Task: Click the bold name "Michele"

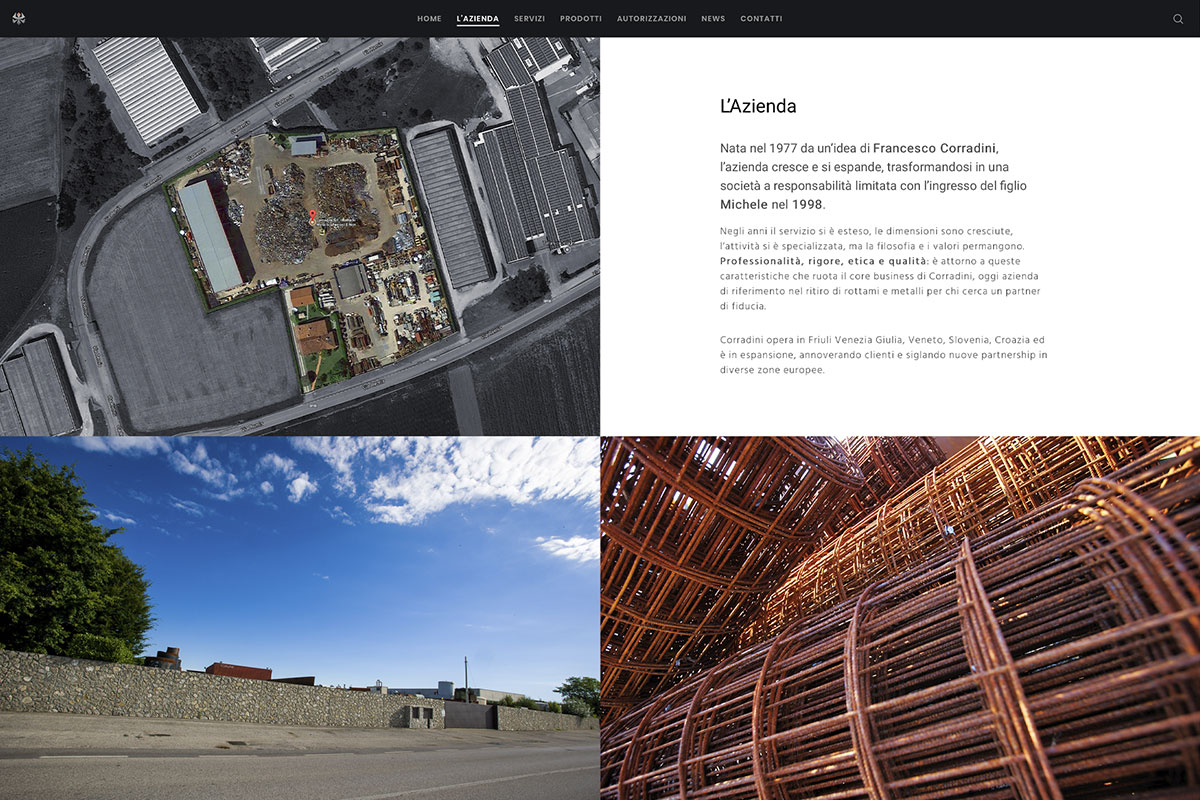Action: [x=744, y=204]
